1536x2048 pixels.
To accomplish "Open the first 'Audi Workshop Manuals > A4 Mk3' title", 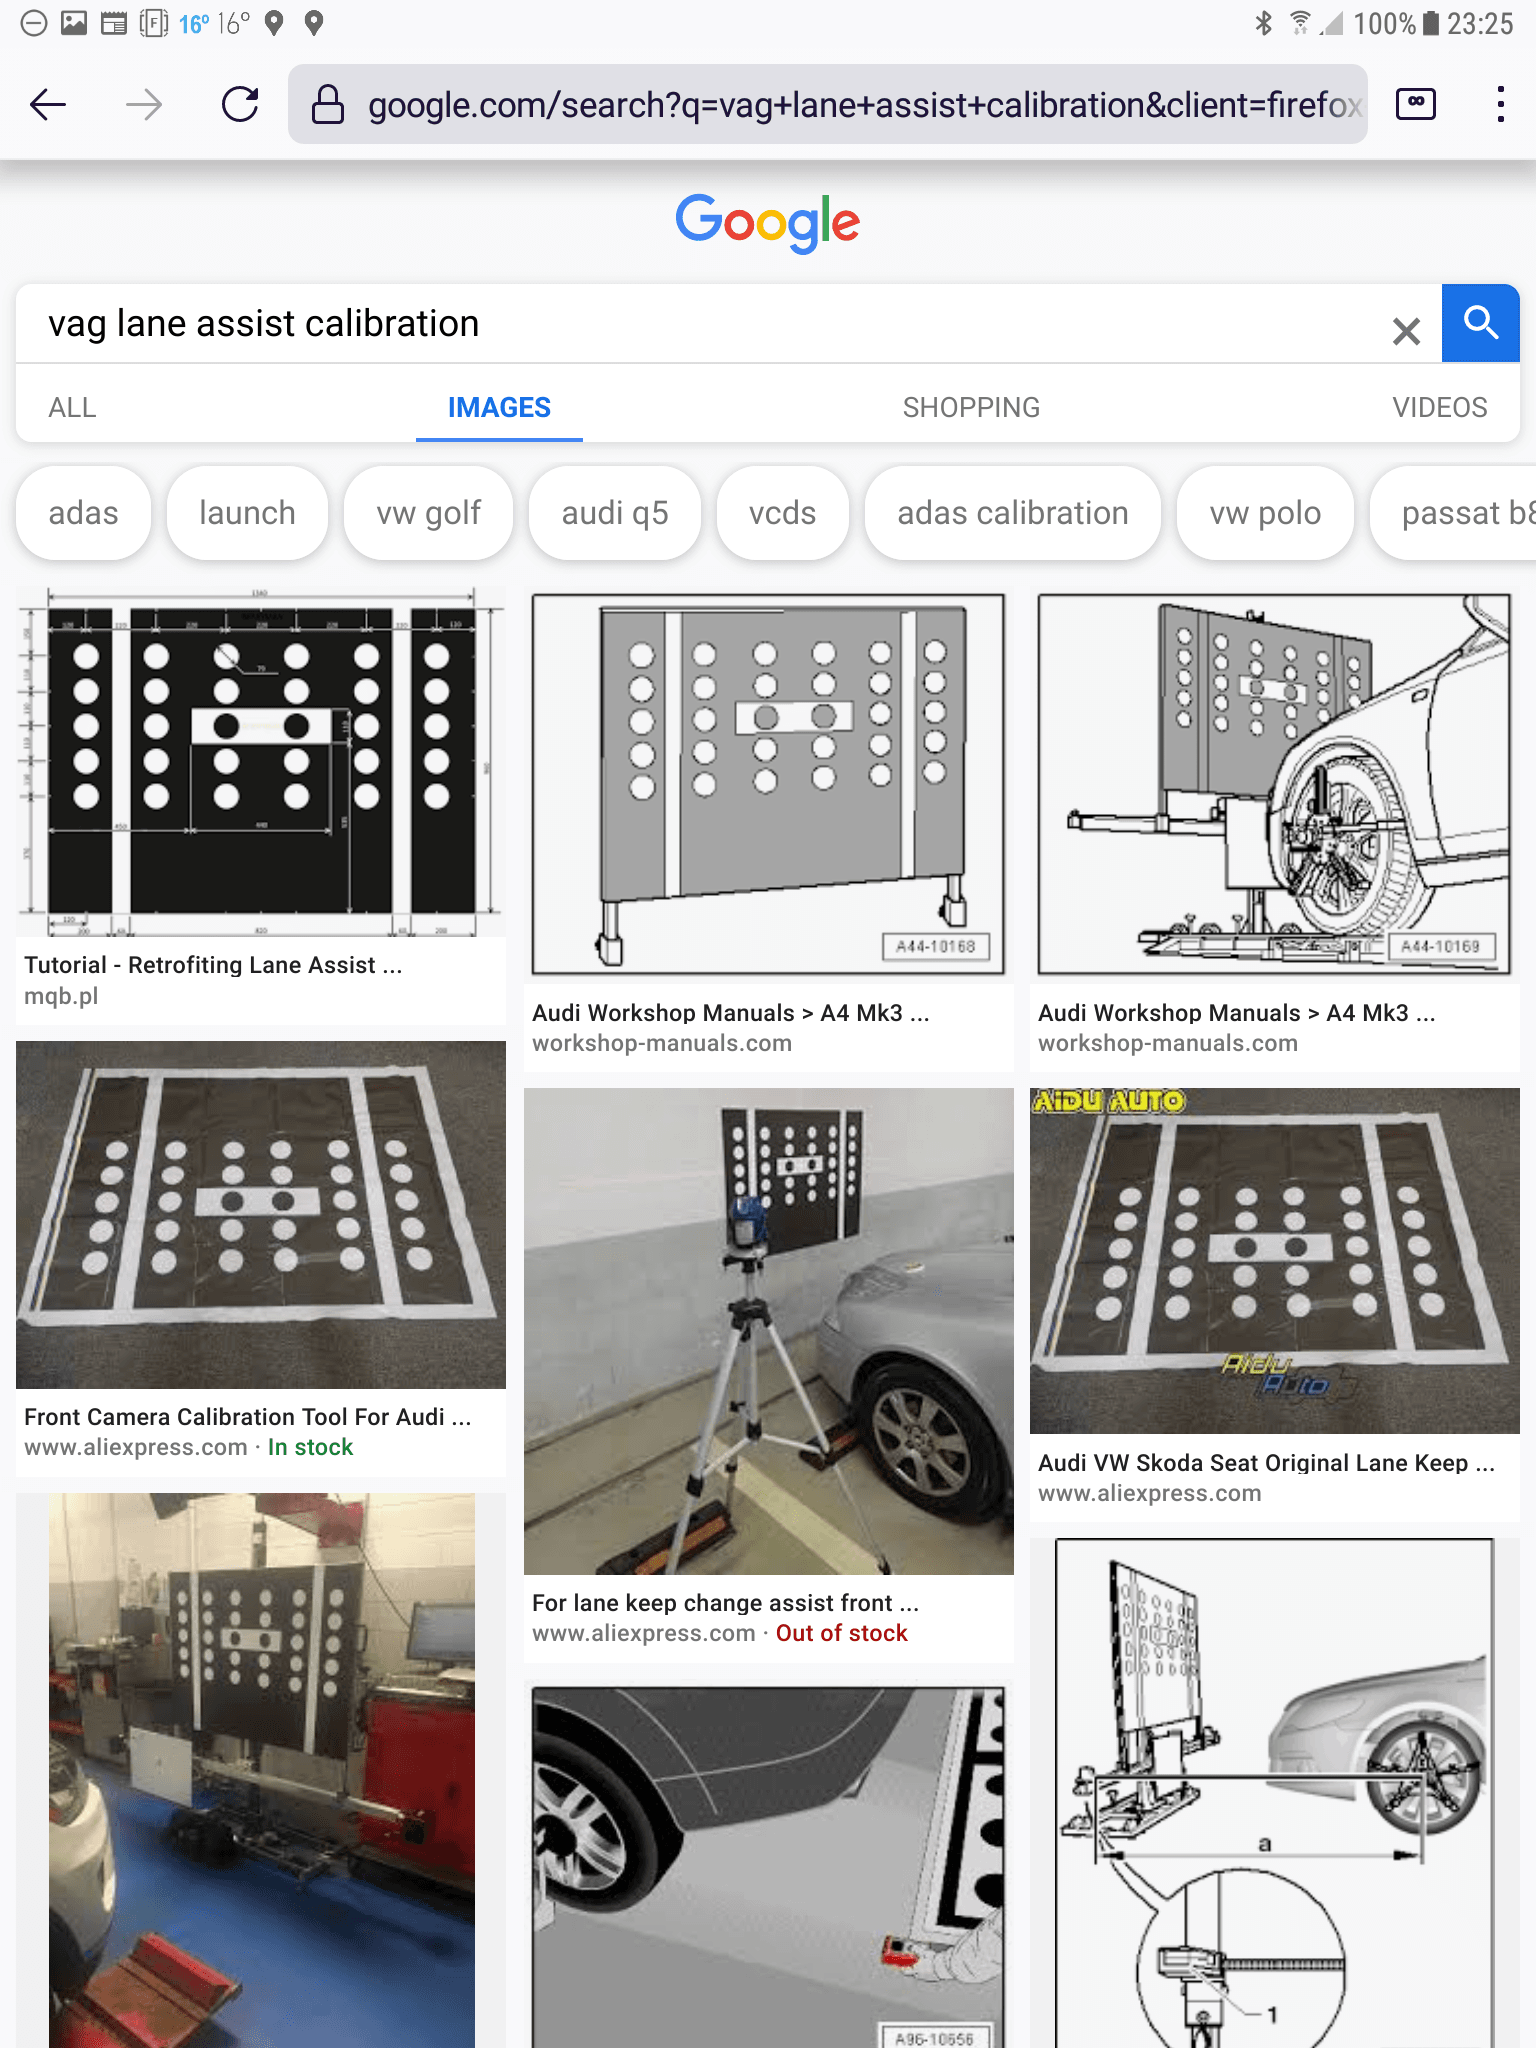I will 730,1013.
